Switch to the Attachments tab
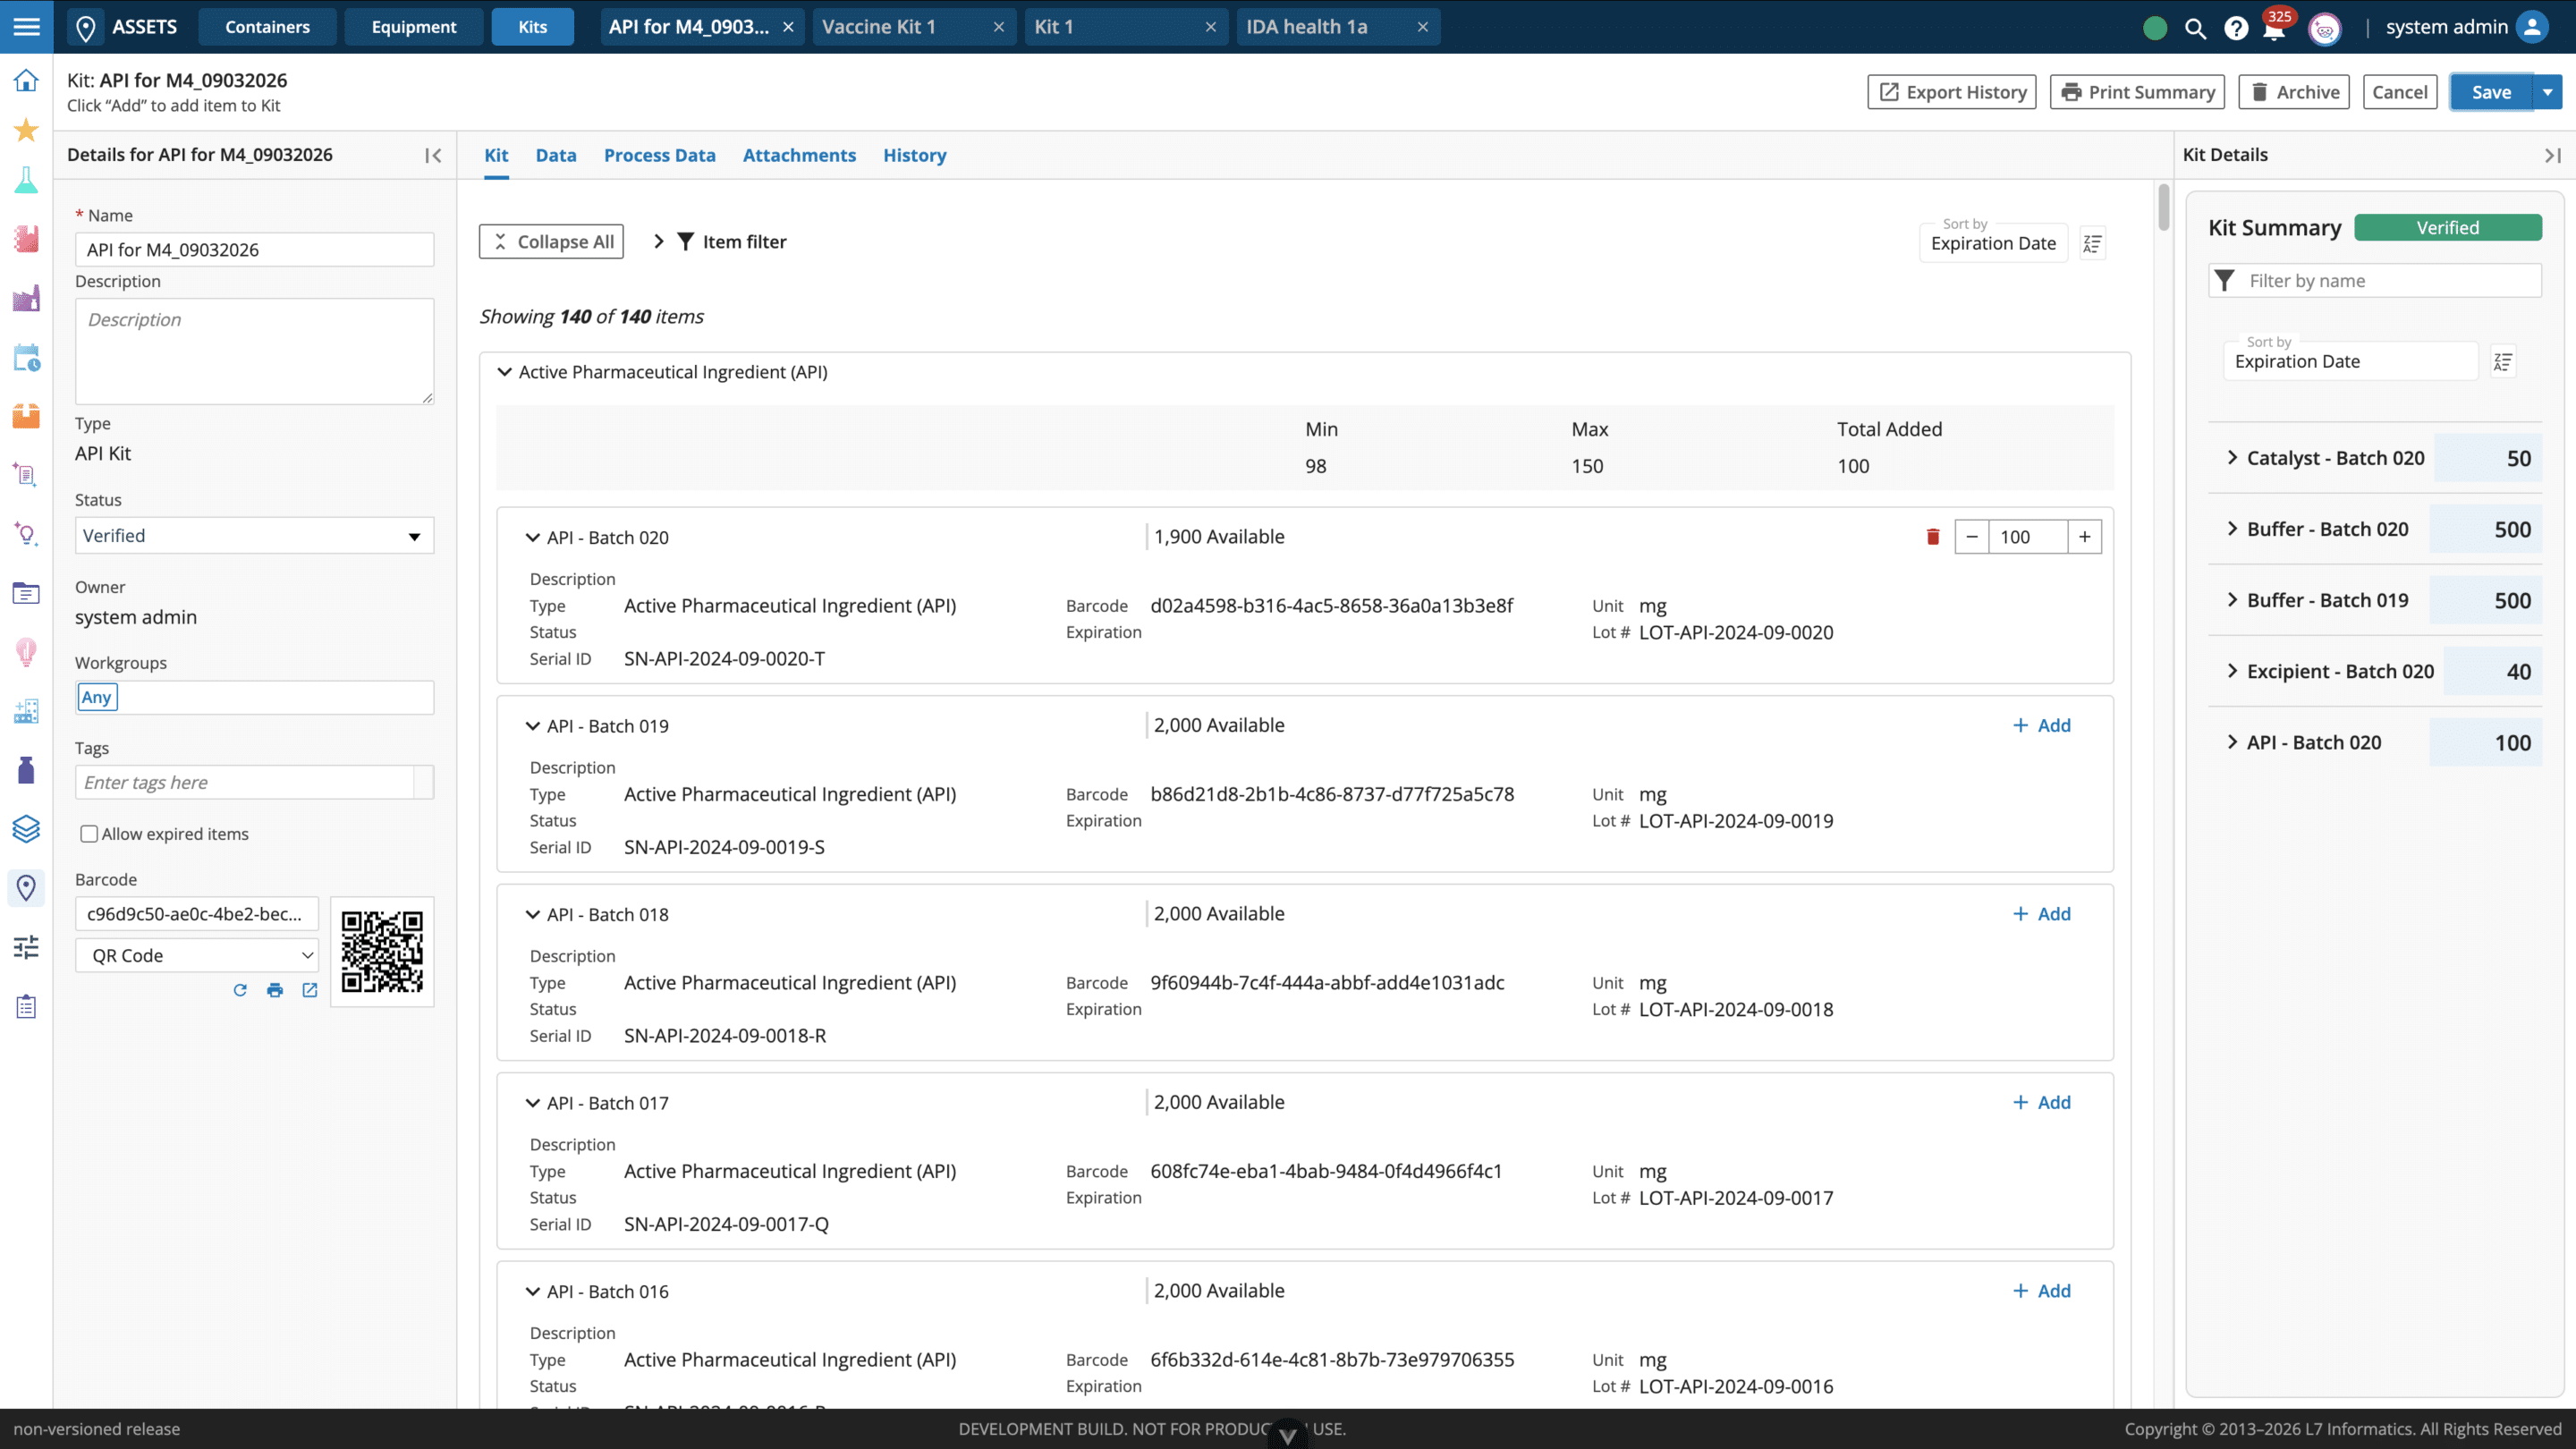2576x1449 pixels. click(799, 155)
